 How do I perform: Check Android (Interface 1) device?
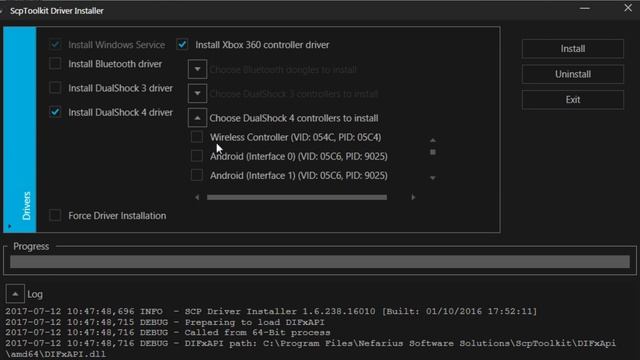[197, 175]
